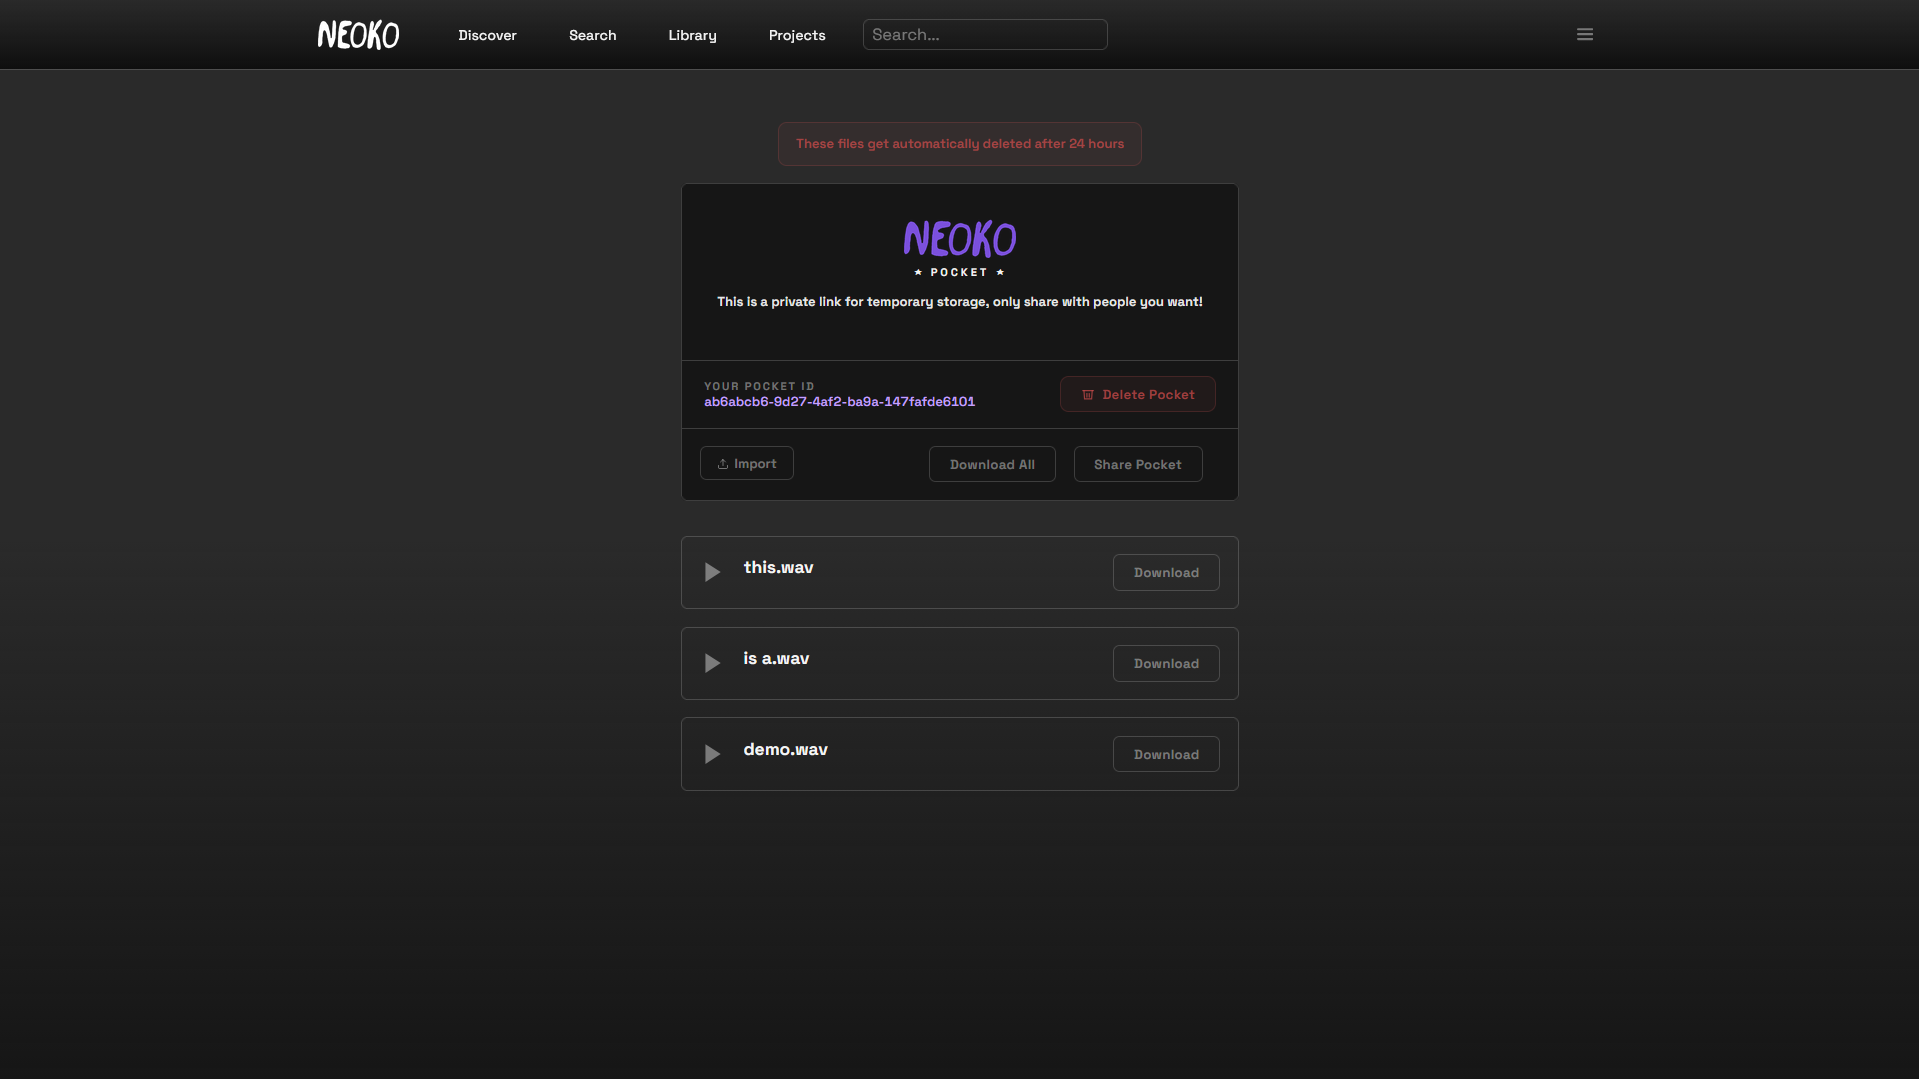The width and height of the screenshot is (1919, 1079).
Task: Play the this.wav audio file
Action: 712,572
